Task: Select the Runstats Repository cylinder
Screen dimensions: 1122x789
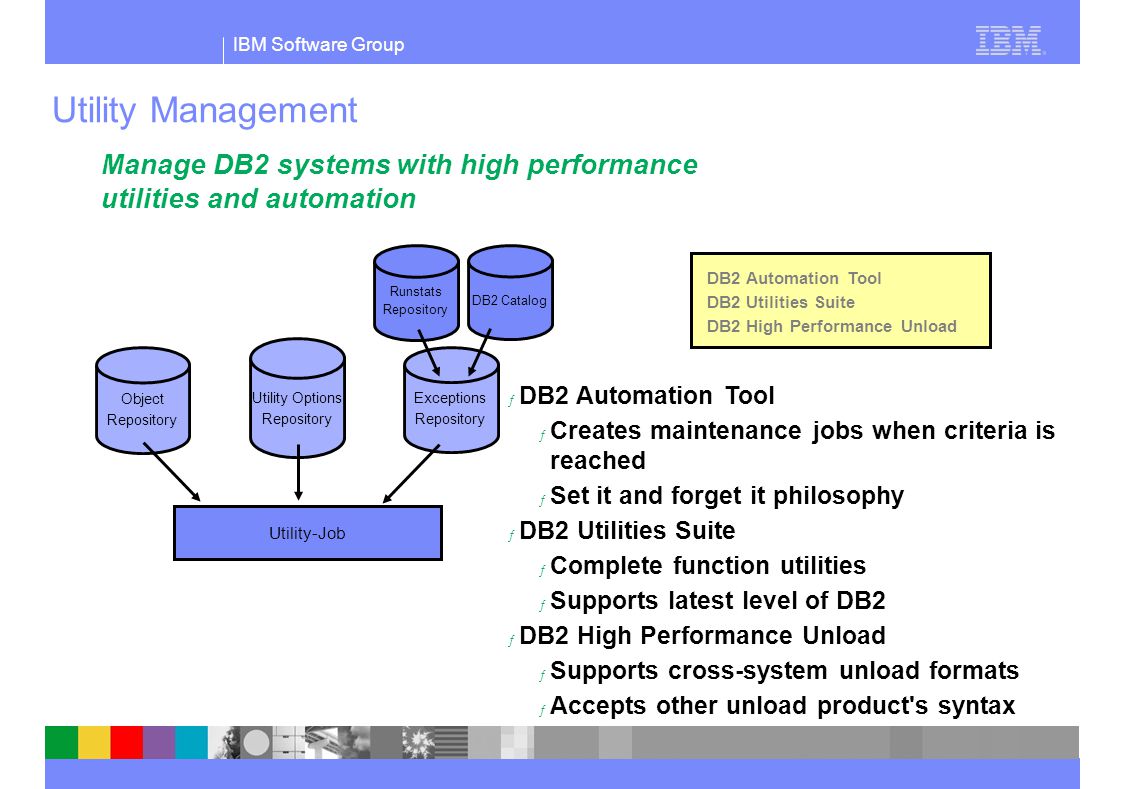Action: coord(416,293)
